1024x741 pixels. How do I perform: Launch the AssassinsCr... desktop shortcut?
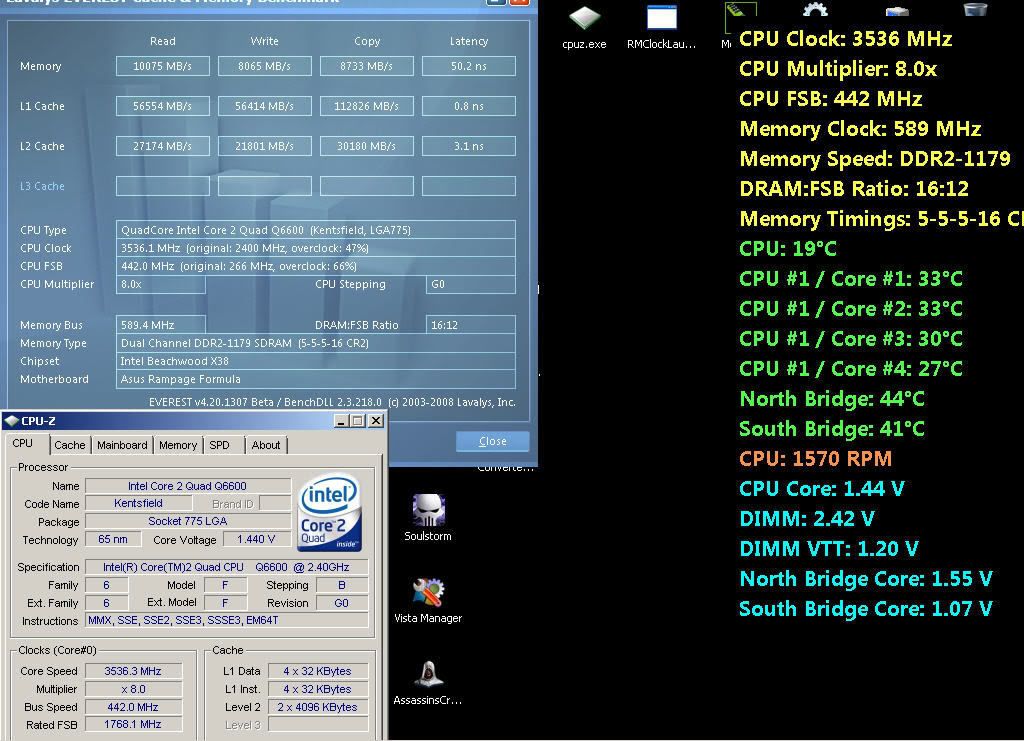click(x=428, y=683)
